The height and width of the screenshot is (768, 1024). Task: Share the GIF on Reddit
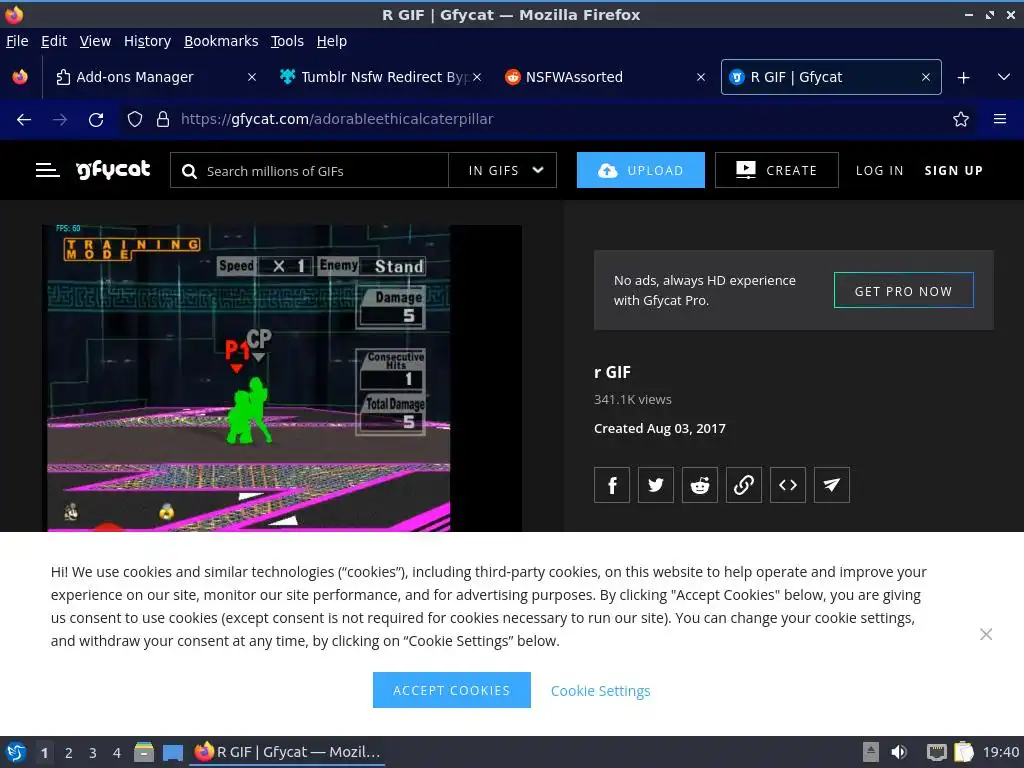[699, 485]
